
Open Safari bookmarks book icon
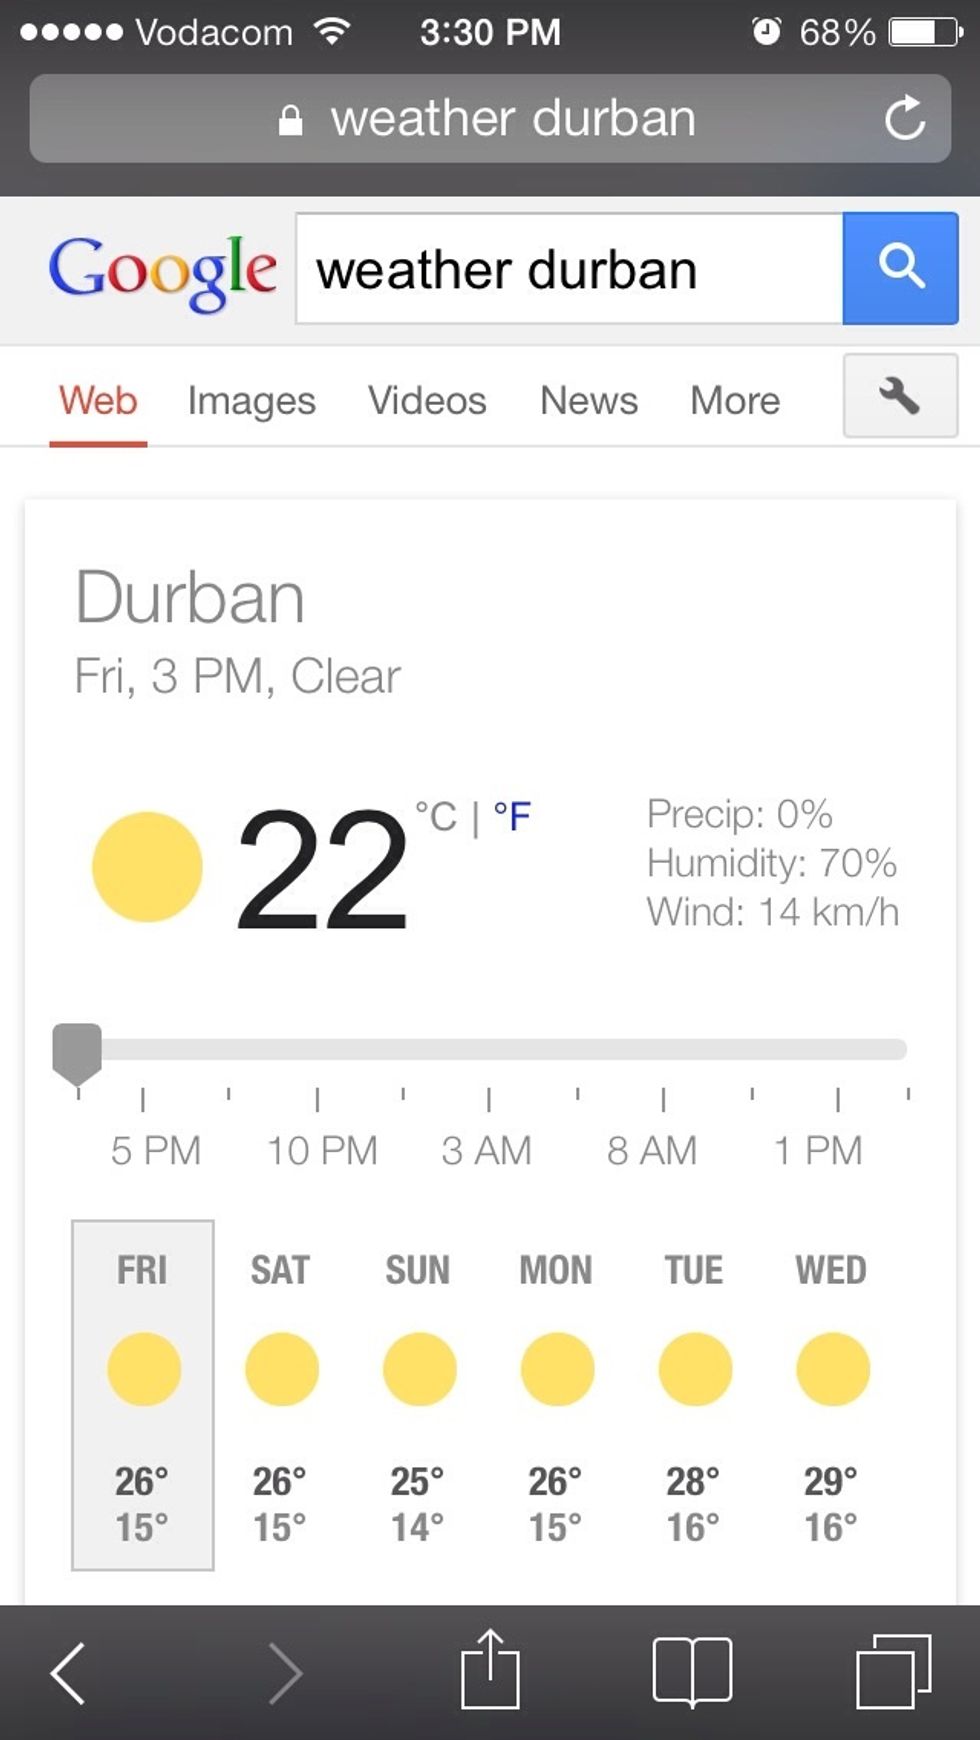click(x=692, y=1670)
